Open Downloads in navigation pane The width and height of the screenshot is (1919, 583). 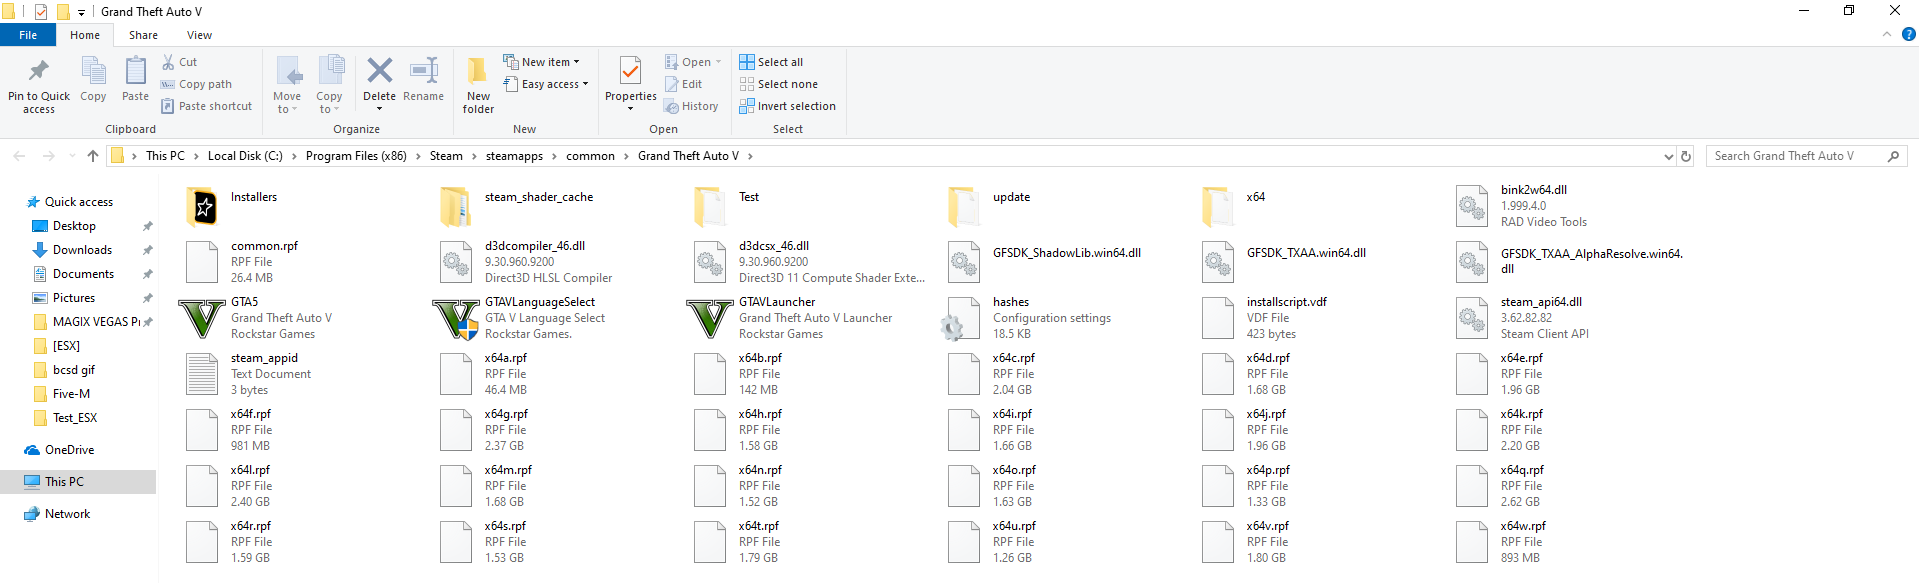82,250
